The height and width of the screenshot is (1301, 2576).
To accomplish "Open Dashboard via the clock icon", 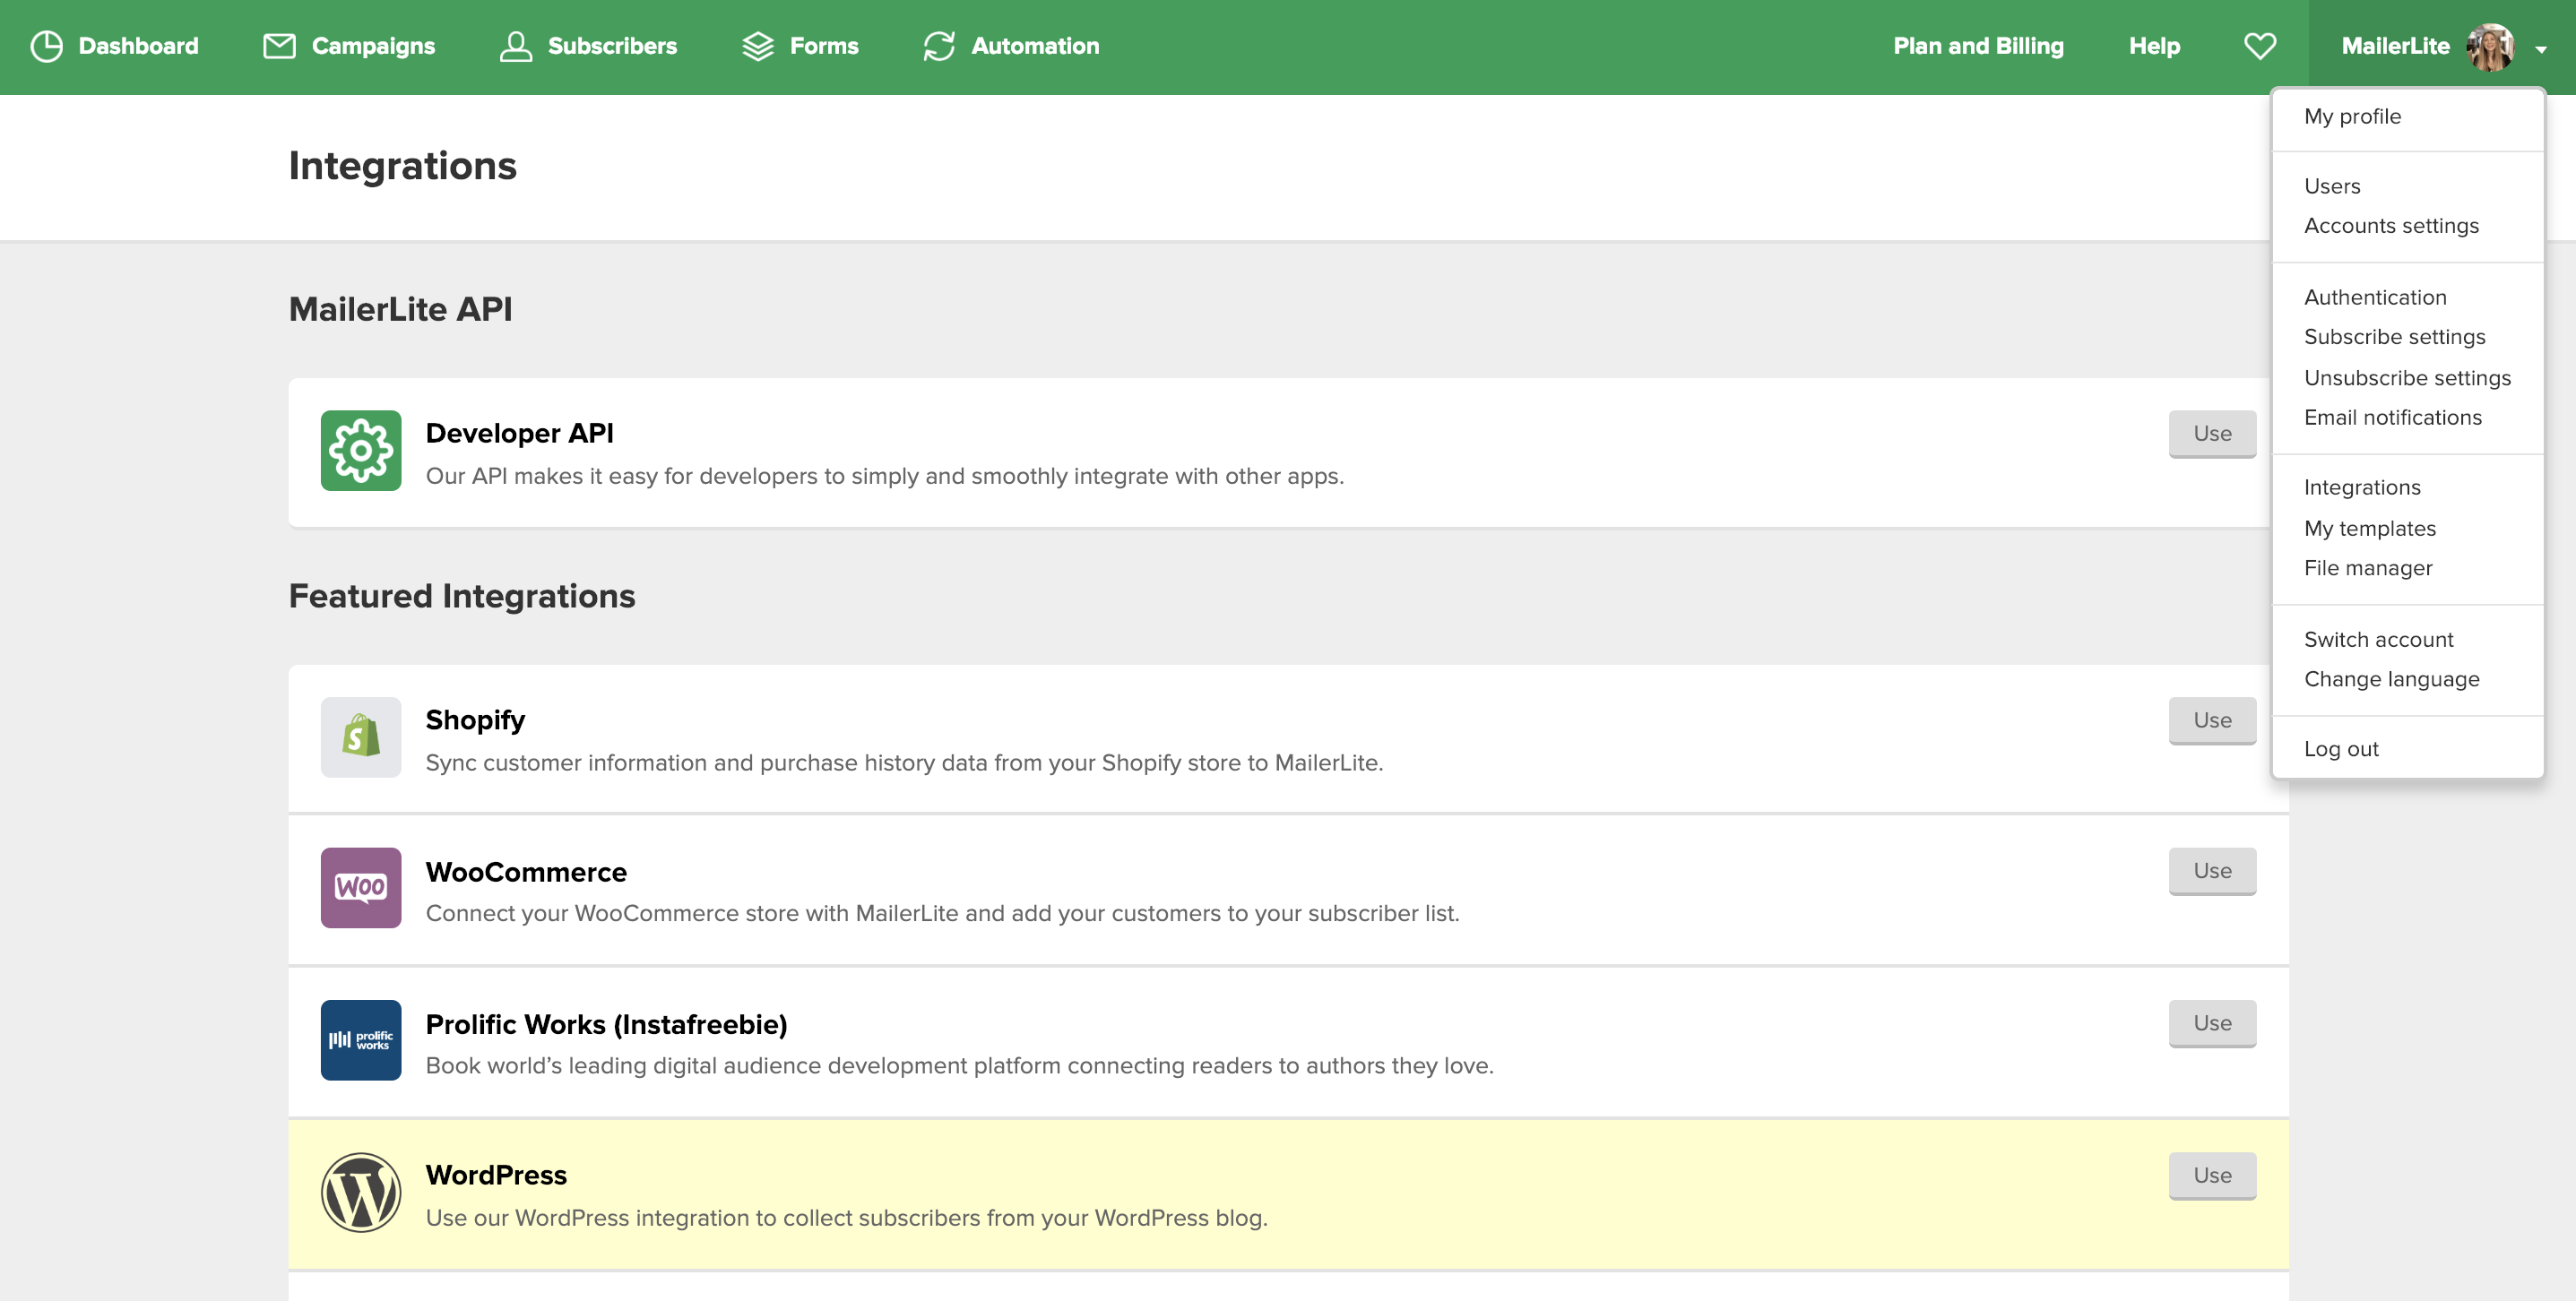I will (46, 46).
